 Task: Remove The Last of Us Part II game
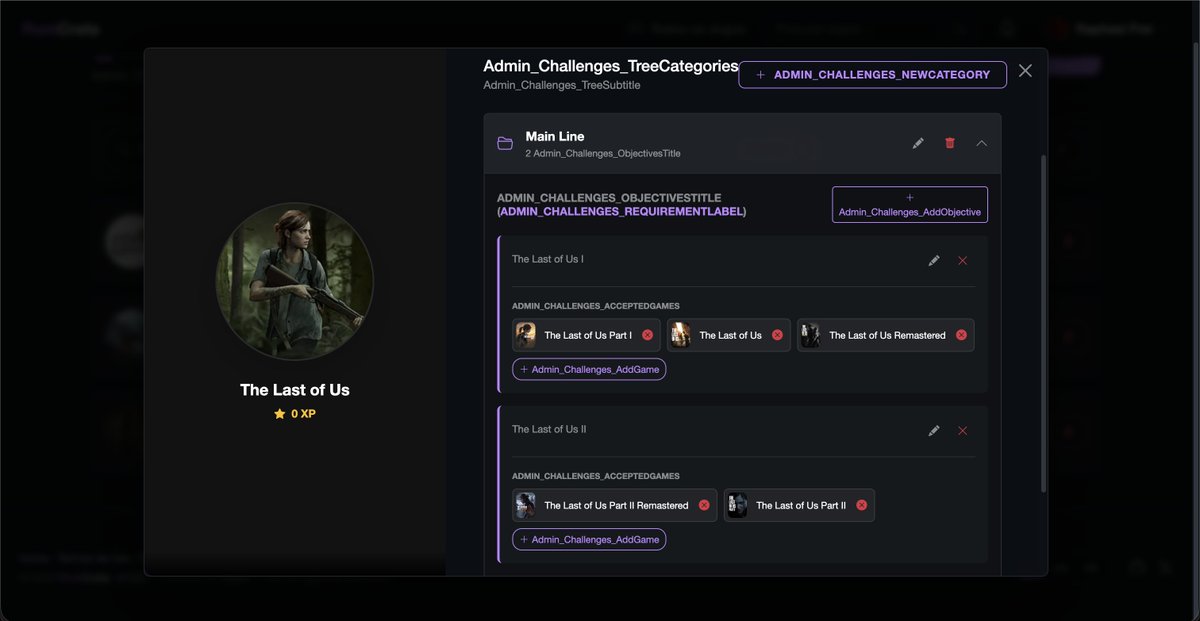[x=861, y=505]
